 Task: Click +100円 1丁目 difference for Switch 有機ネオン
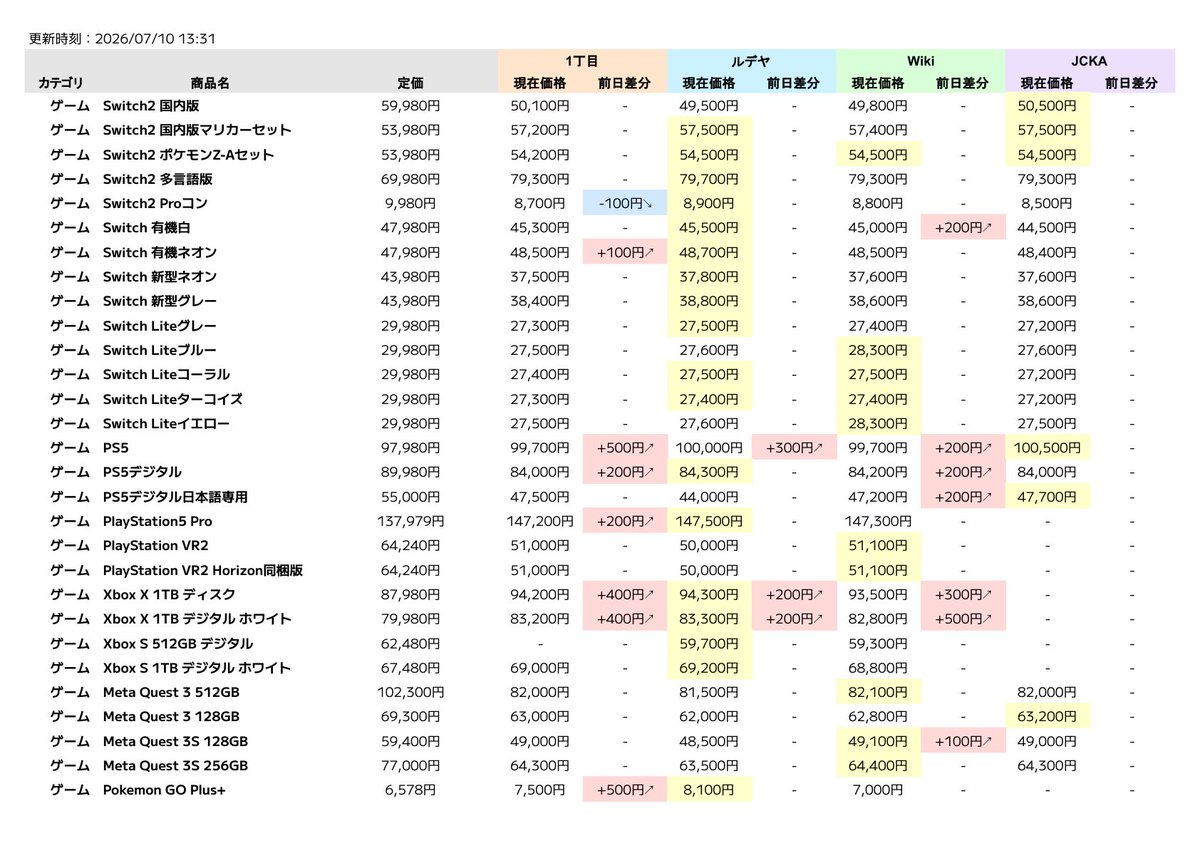tap(625, 252)
